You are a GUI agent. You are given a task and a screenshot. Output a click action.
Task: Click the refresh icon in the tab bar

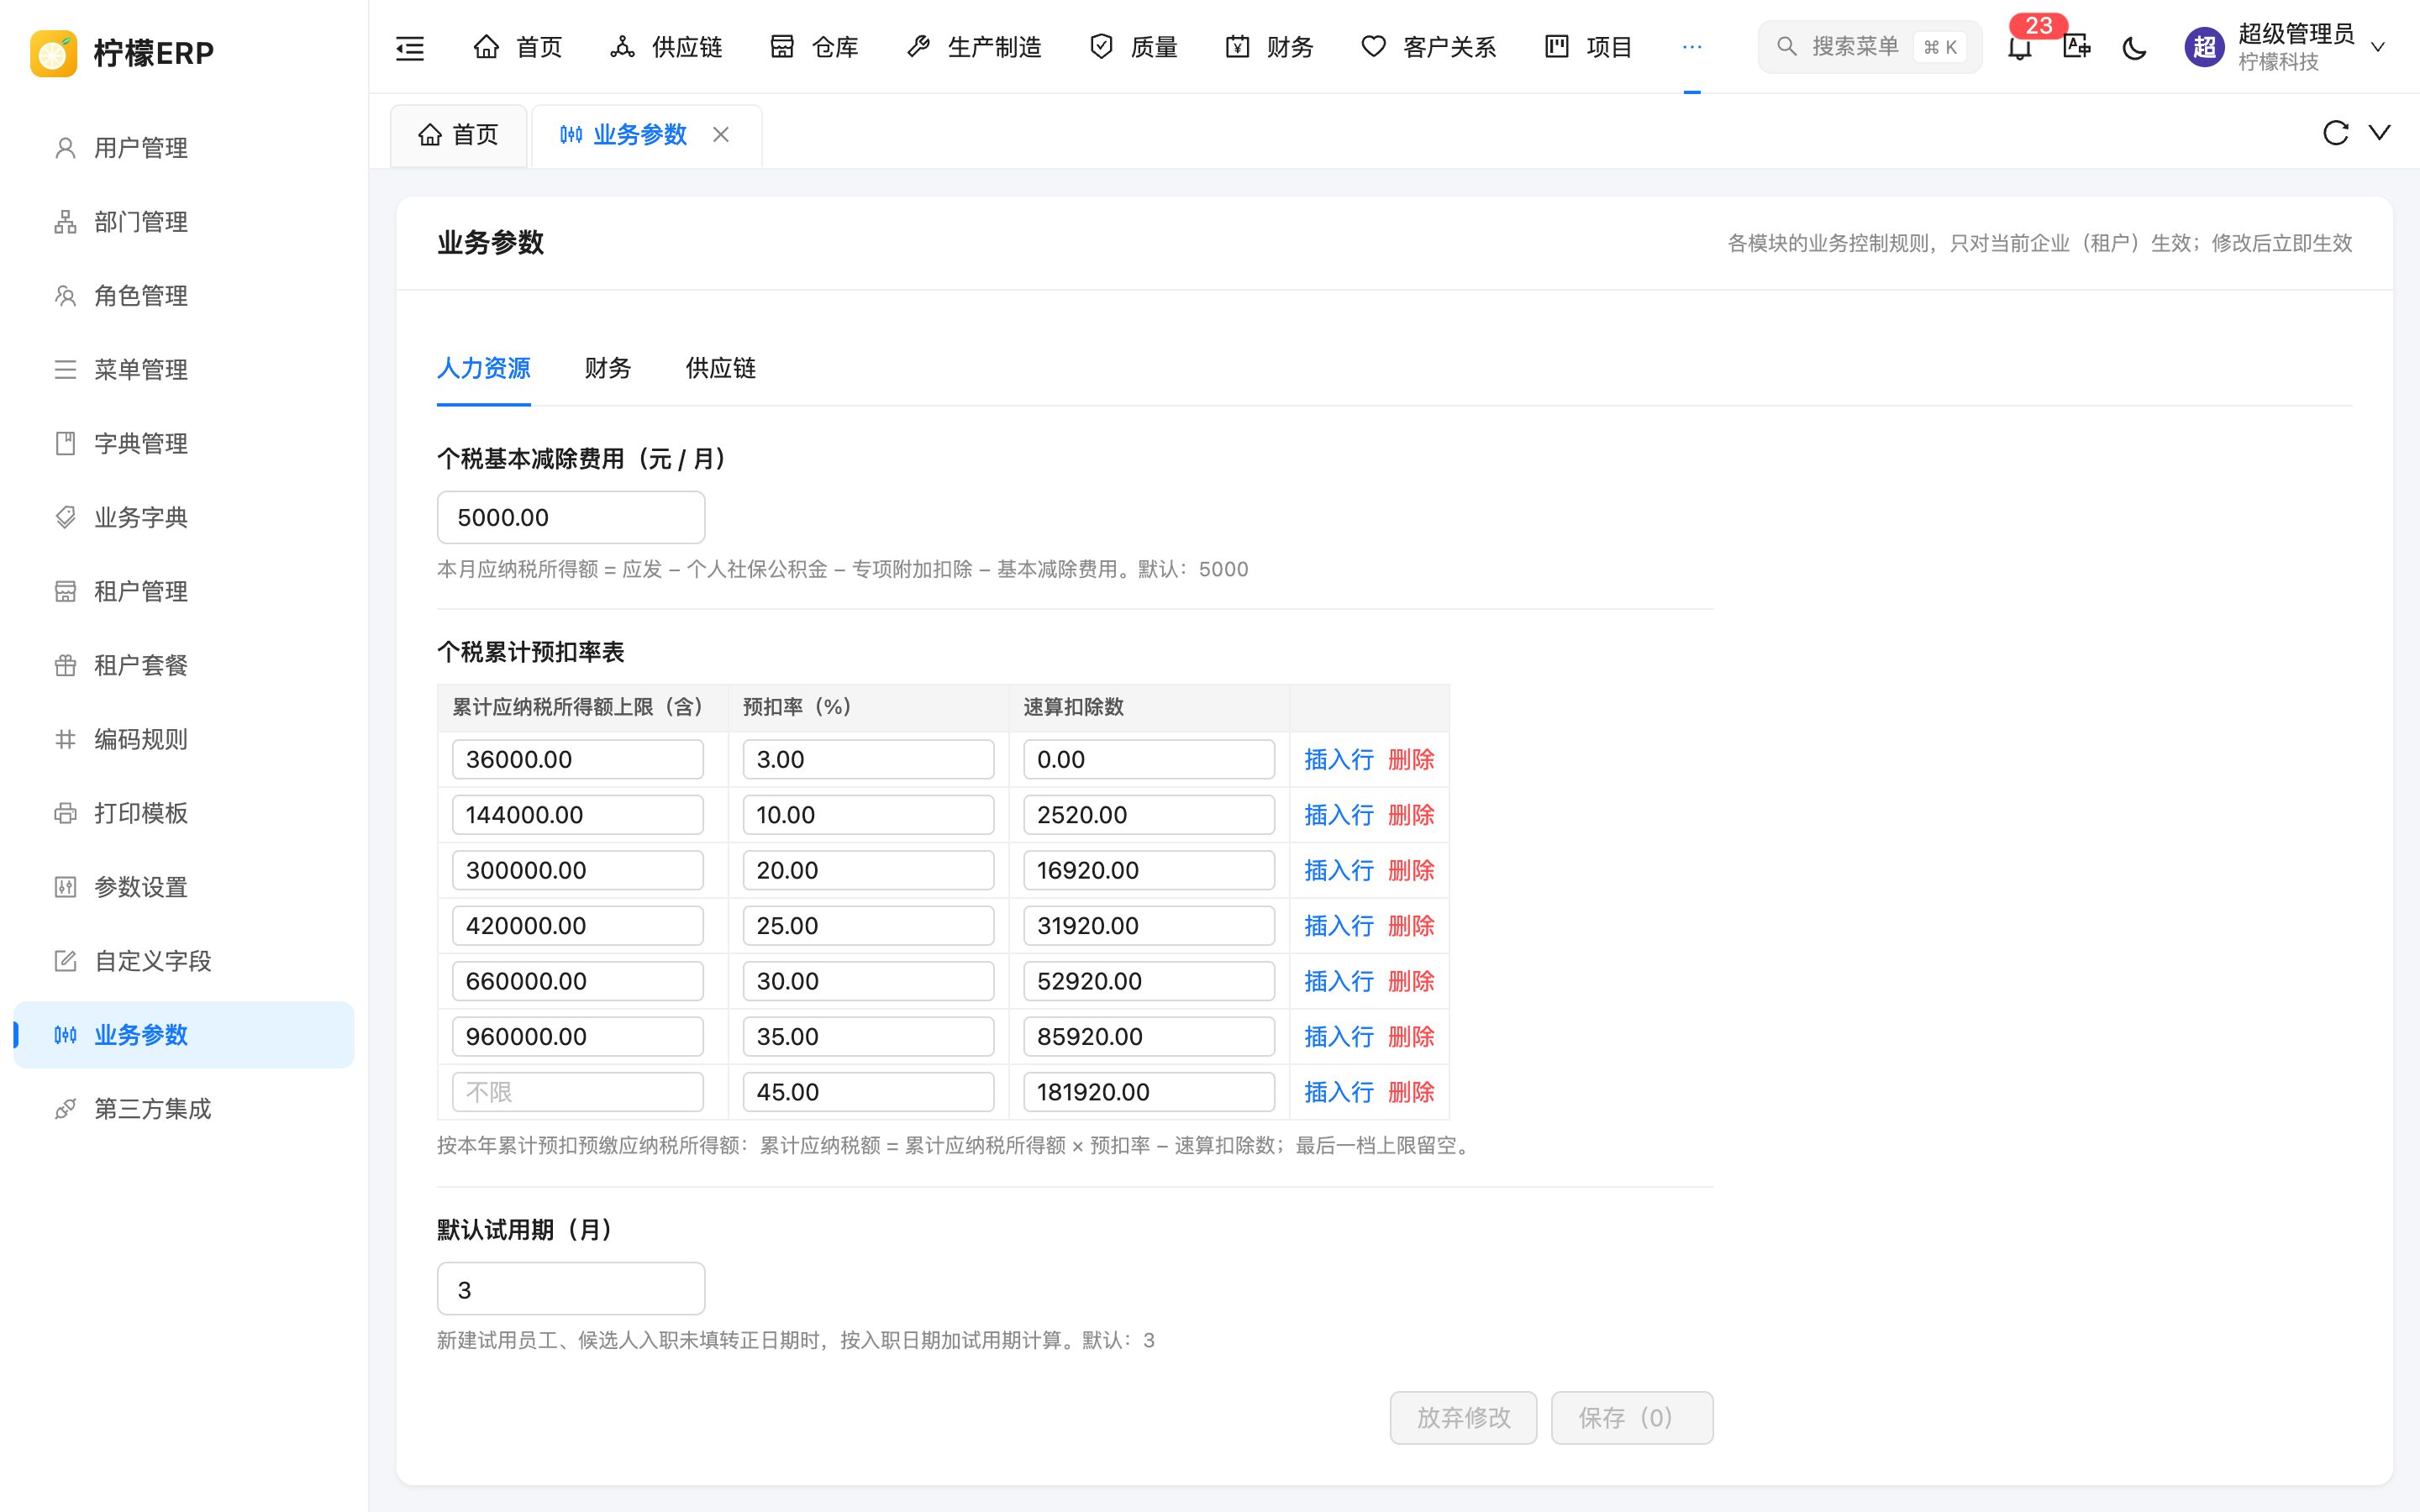click(x=2335, y=133)
